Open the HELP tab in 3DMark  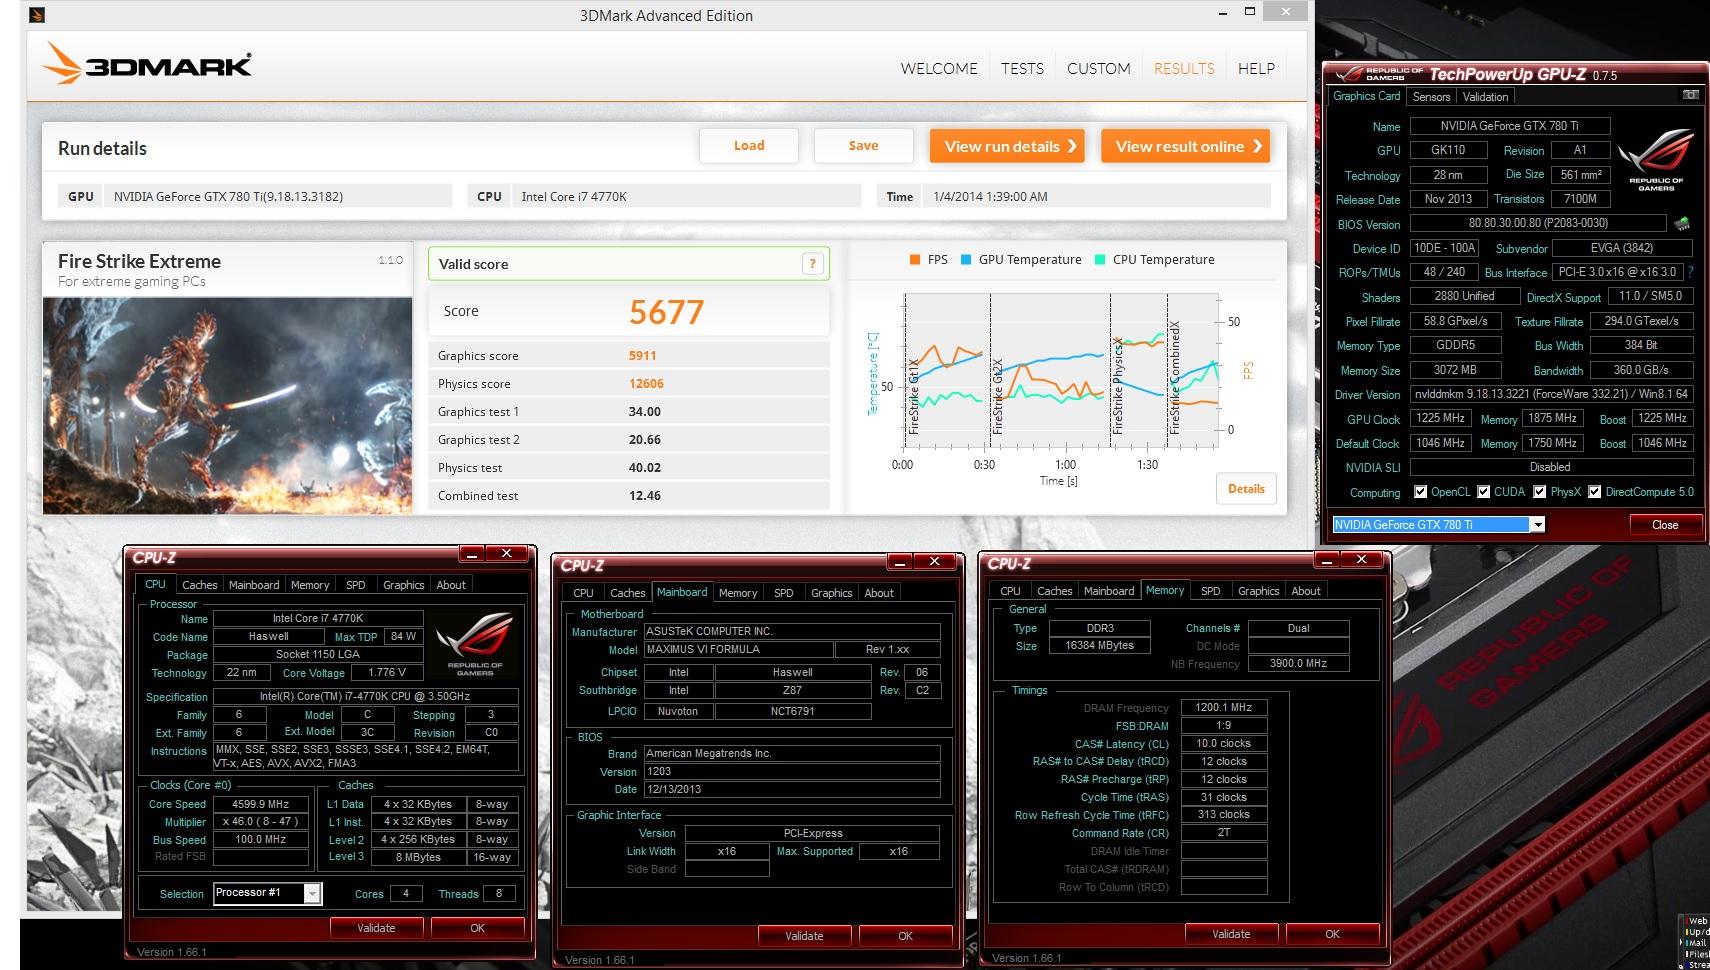tap(1256, 68)
